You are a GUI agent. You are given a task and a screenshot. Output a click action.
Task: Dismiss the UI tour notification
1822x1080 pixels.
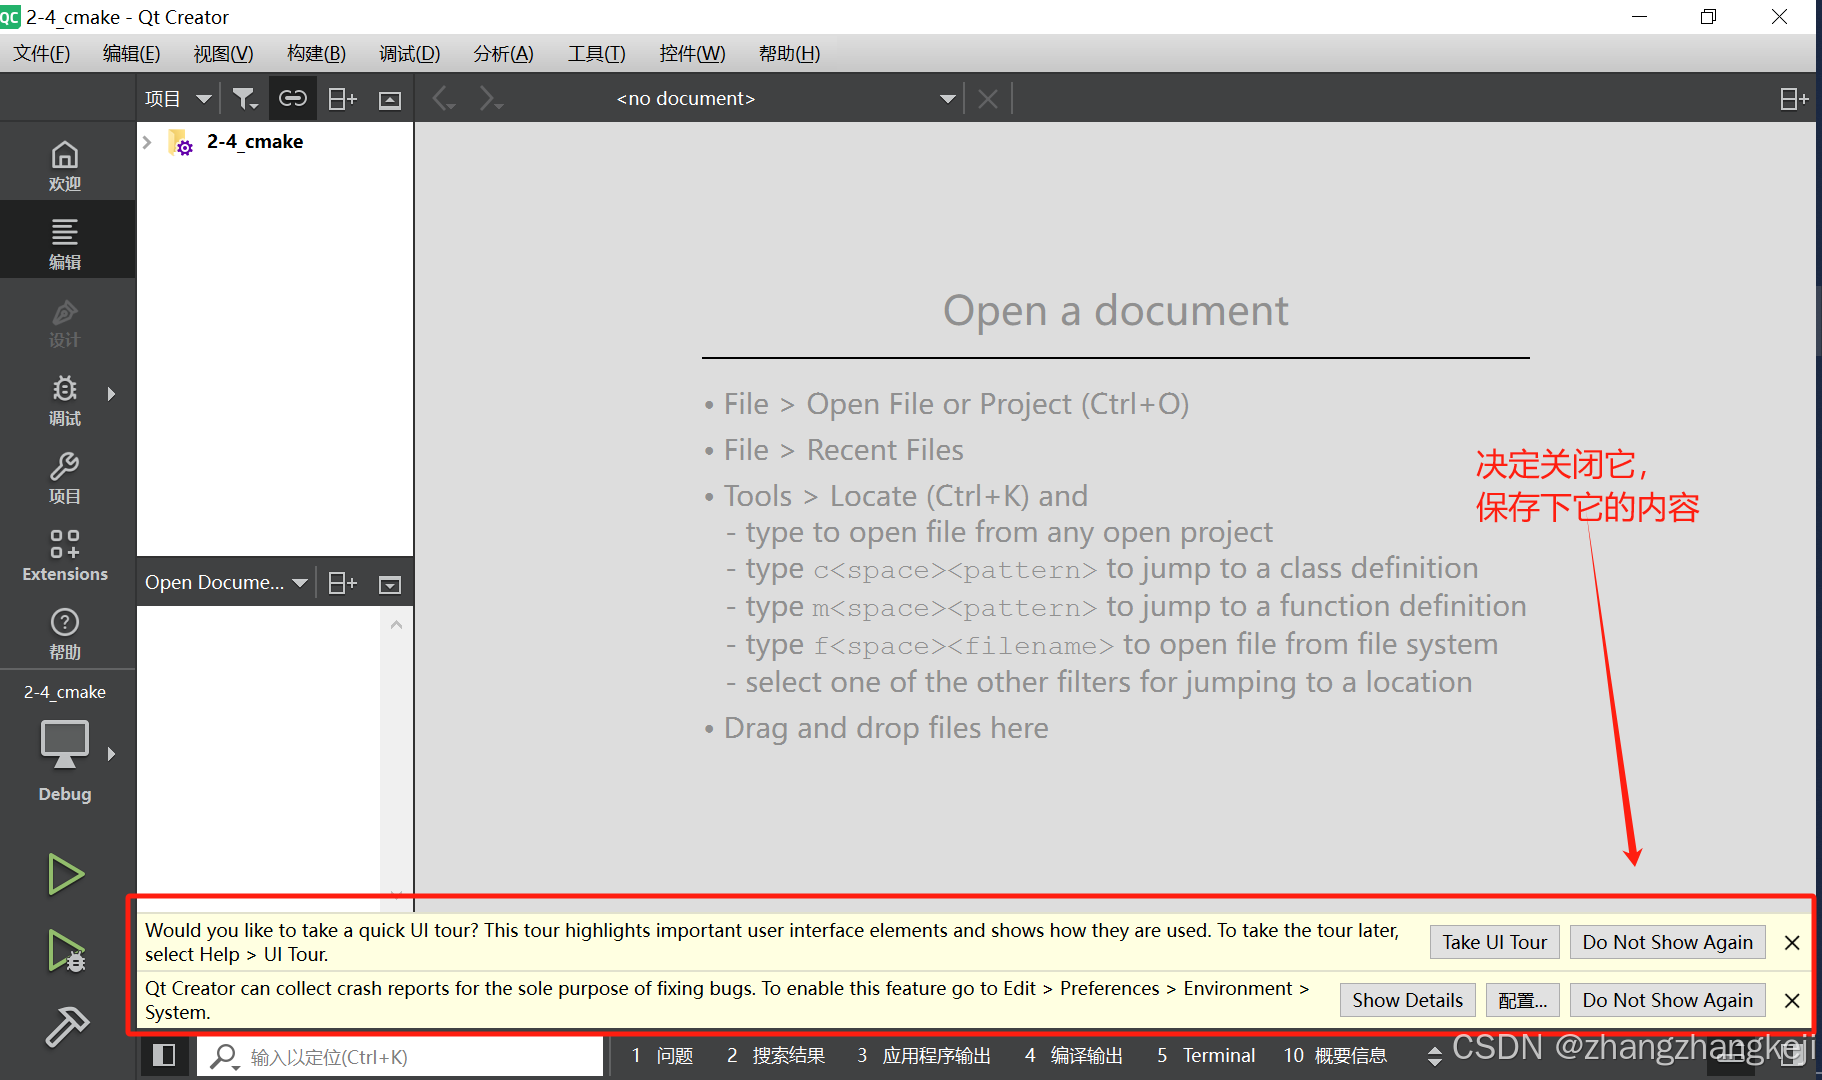1792,942
